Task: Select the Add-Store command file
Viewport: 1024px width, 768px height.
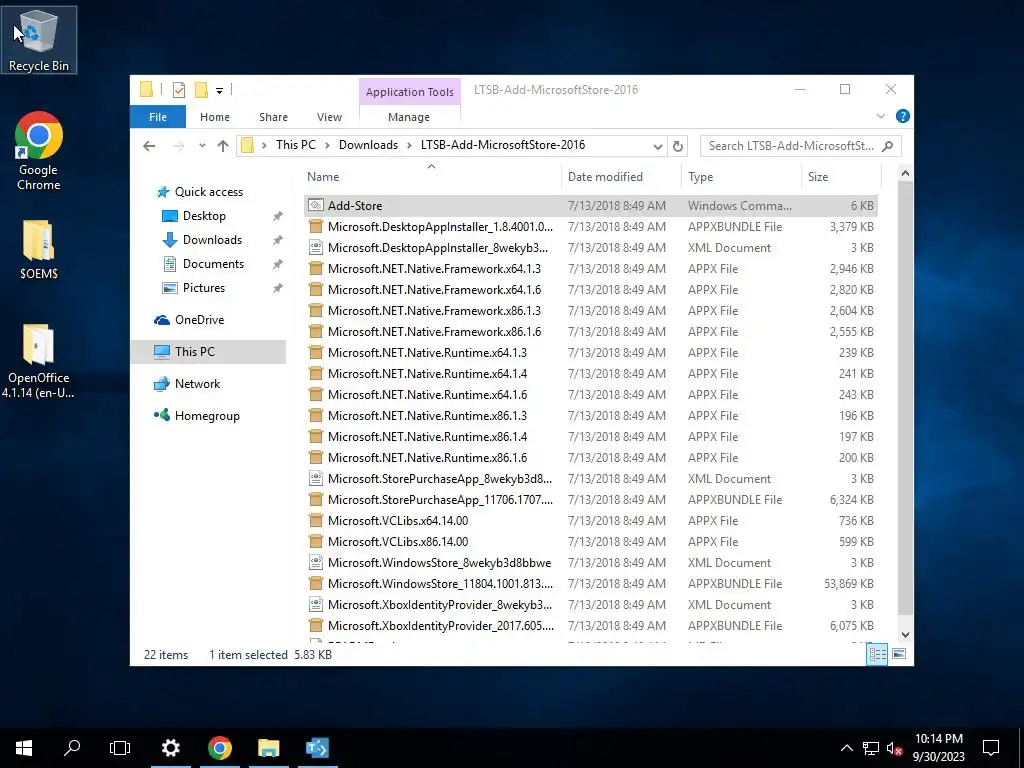Action: pyautogui.click(x=590, y=206)
